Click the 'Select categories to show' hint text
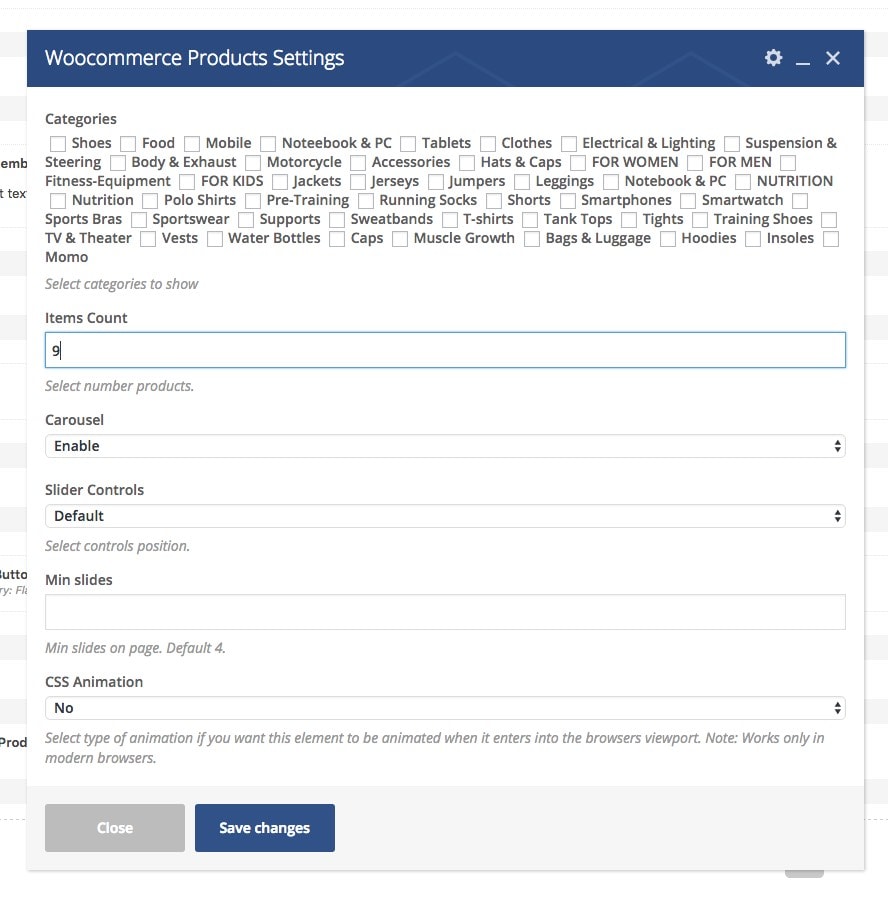888x899 pixels. point(122,284)
